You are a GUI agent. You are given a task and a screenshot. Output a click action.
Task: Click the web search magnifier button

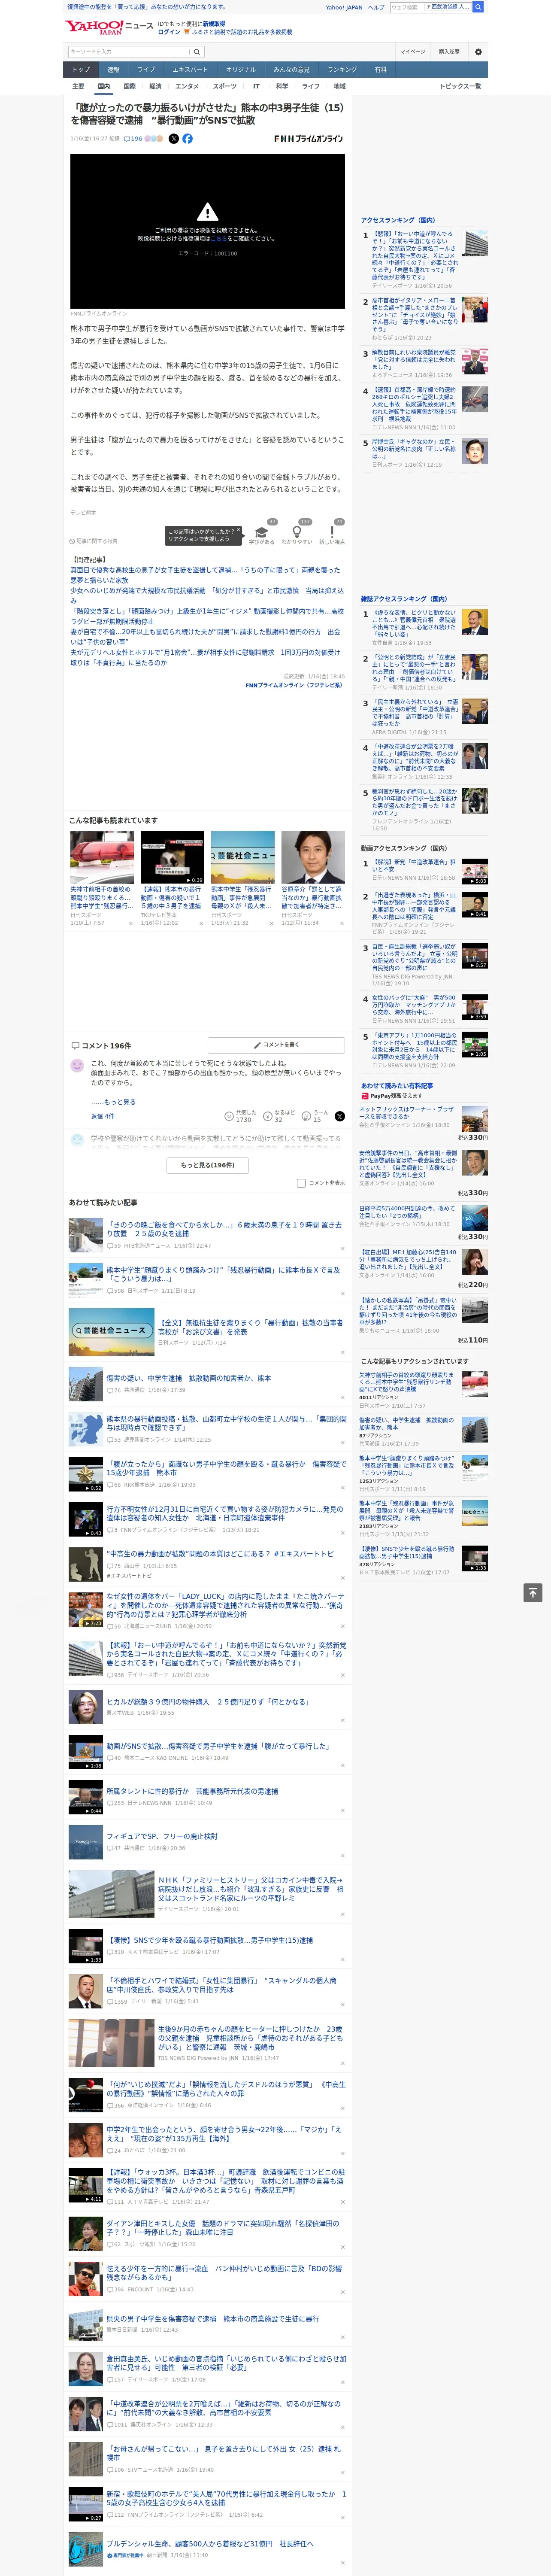tap(478, 7)
